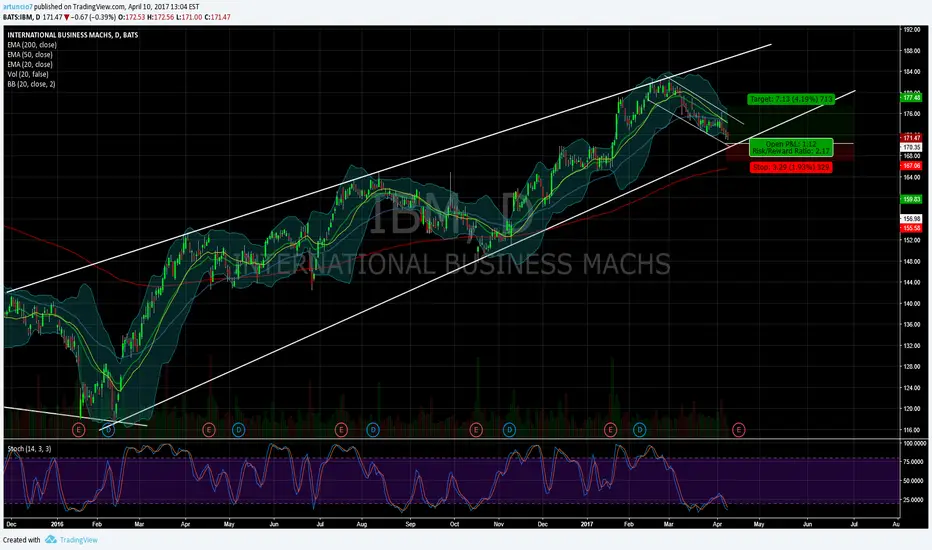This screenshot has height=550, width=932.
Task: Click the 25.0000 stochastic scale label
Action: point(915,500)
